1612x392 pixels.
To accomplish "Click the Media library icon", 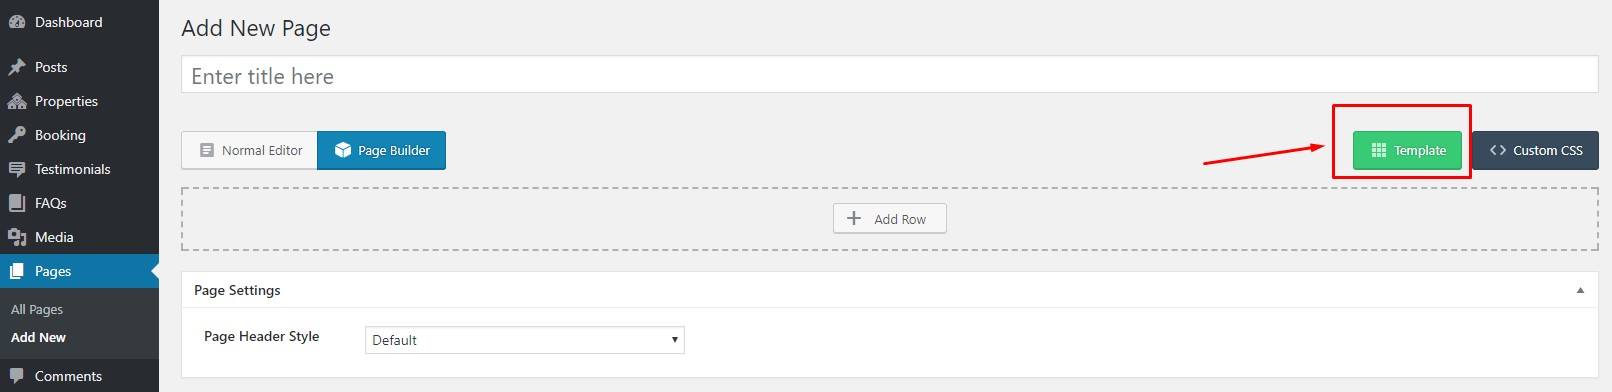I will coord(16,237).
